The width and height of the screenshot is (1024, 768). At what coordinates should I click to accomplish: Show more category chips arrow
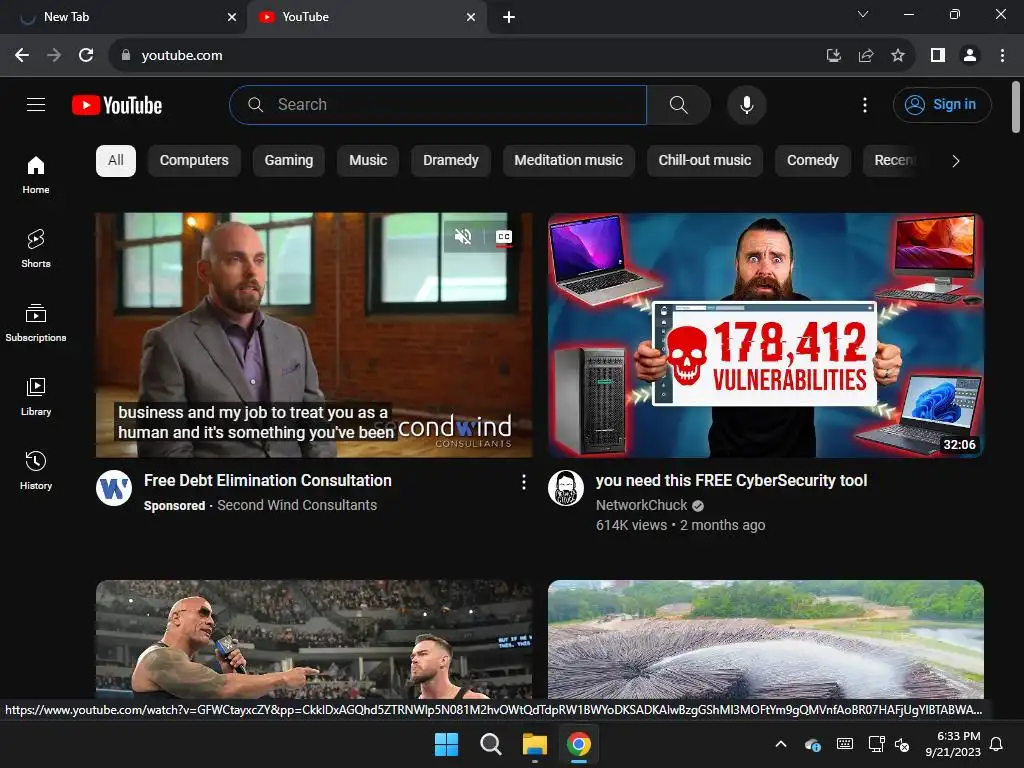click(x=955, y=161)
